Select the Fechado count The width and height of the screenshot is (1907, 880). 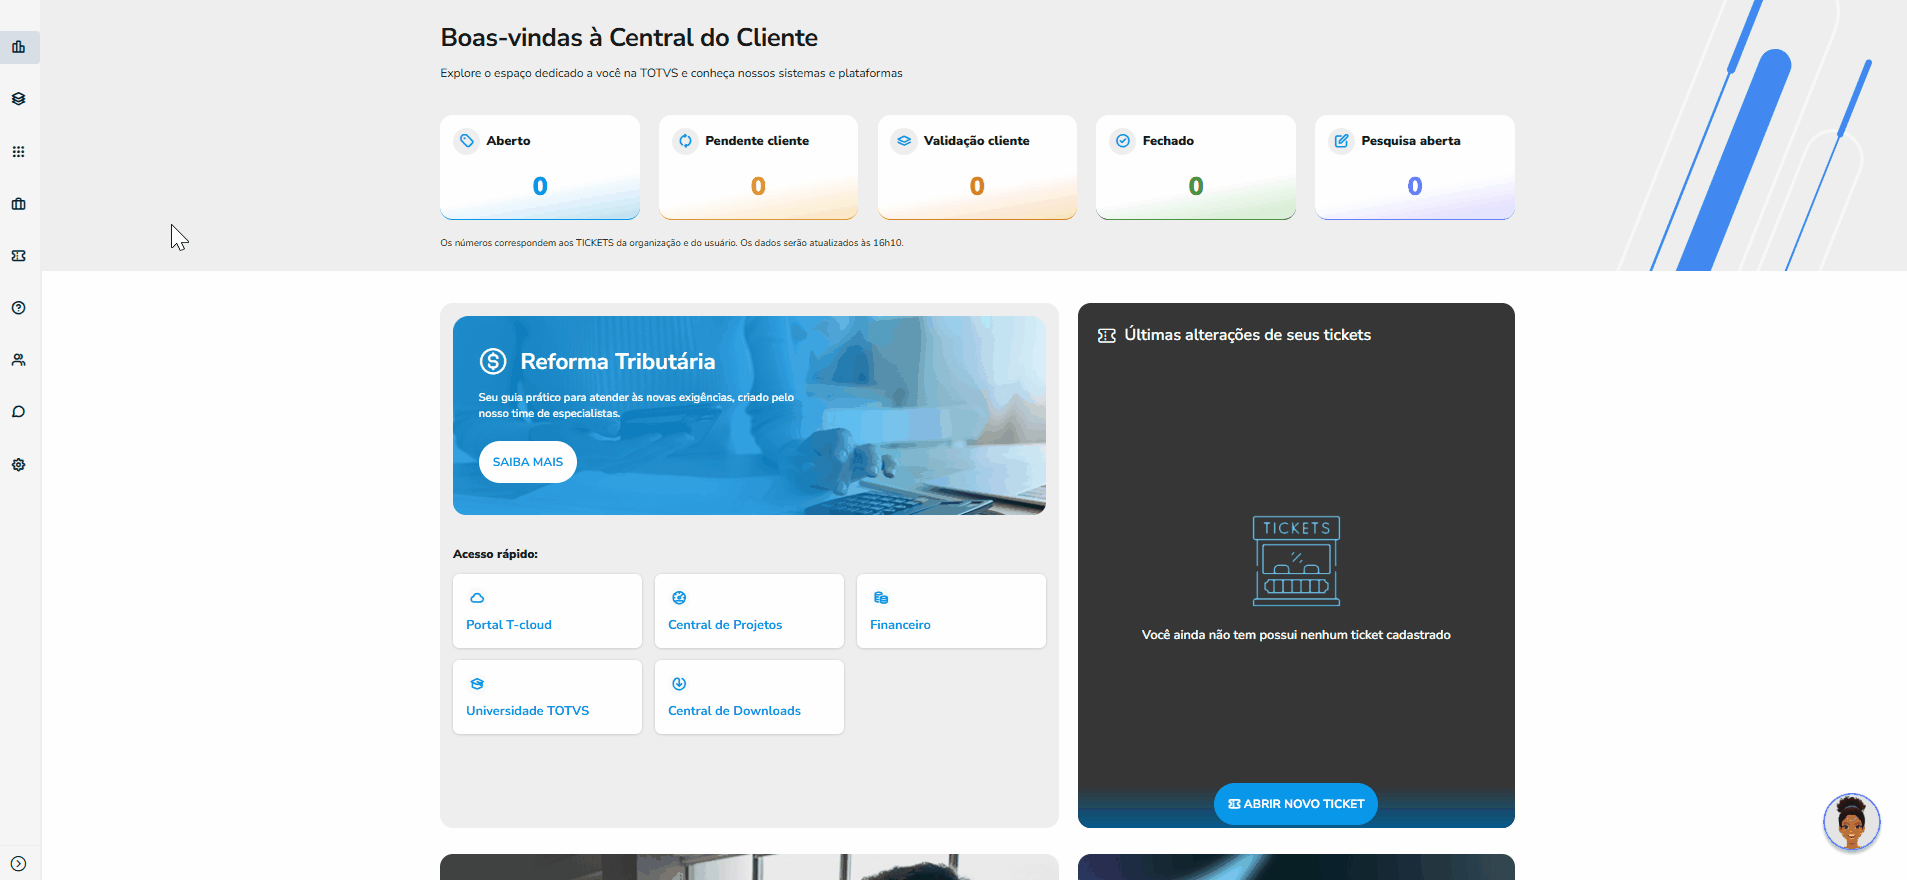1196,186
